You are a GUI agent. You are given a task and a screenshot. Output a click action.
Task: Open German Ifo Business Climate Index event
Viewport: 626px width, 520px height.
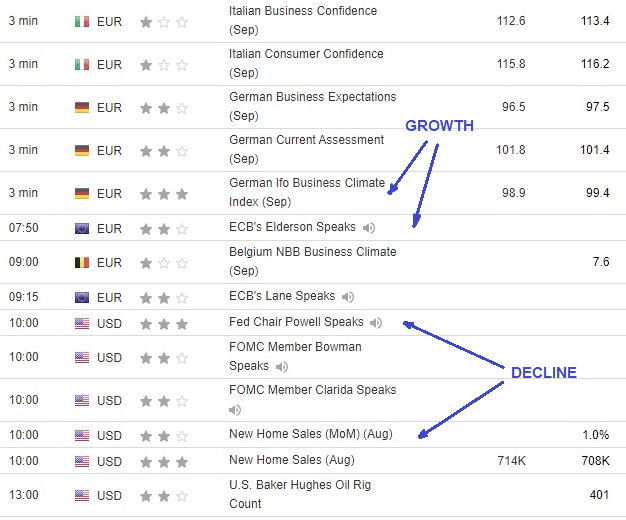coord(307,193)
